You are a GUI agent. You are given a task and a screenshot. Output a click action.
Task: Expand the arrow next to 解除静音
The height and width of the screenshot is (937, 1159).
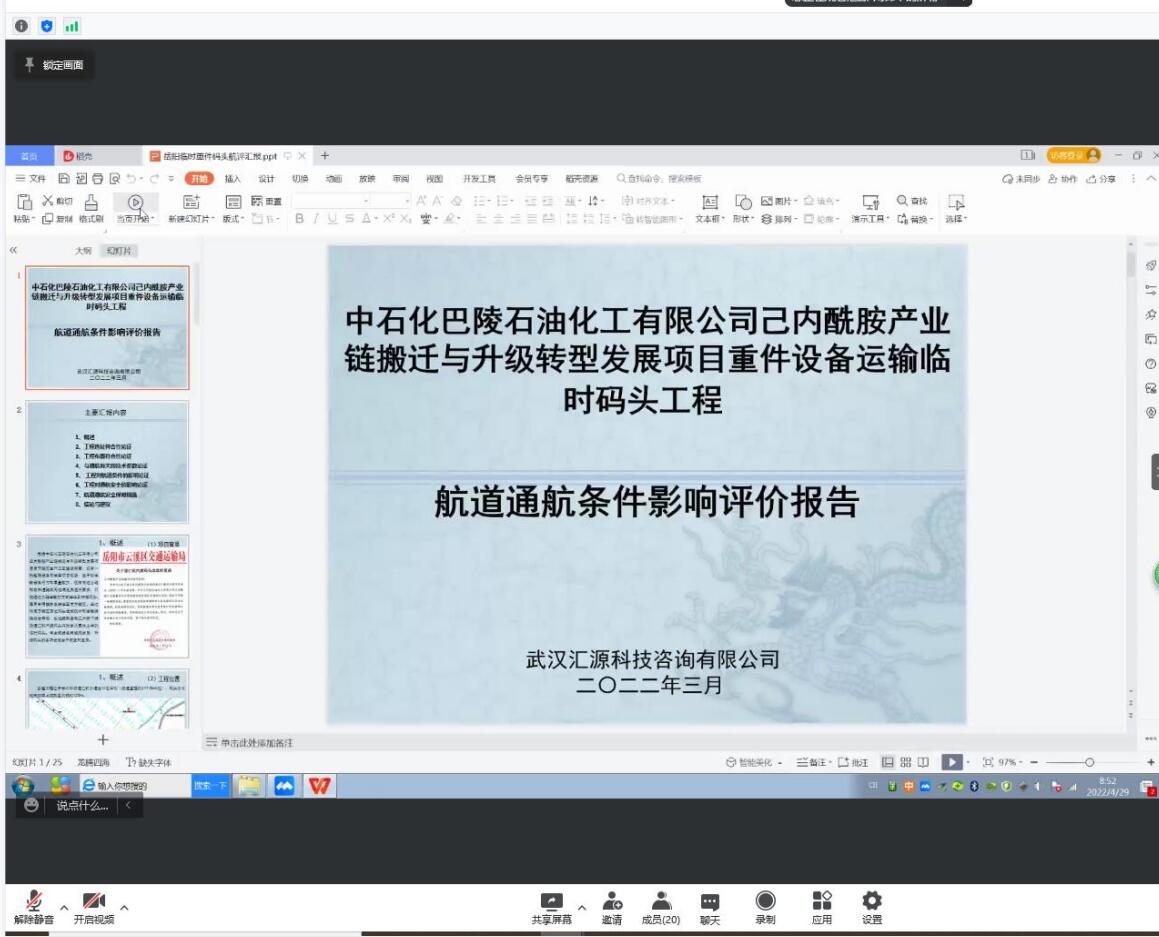[62, 899]
